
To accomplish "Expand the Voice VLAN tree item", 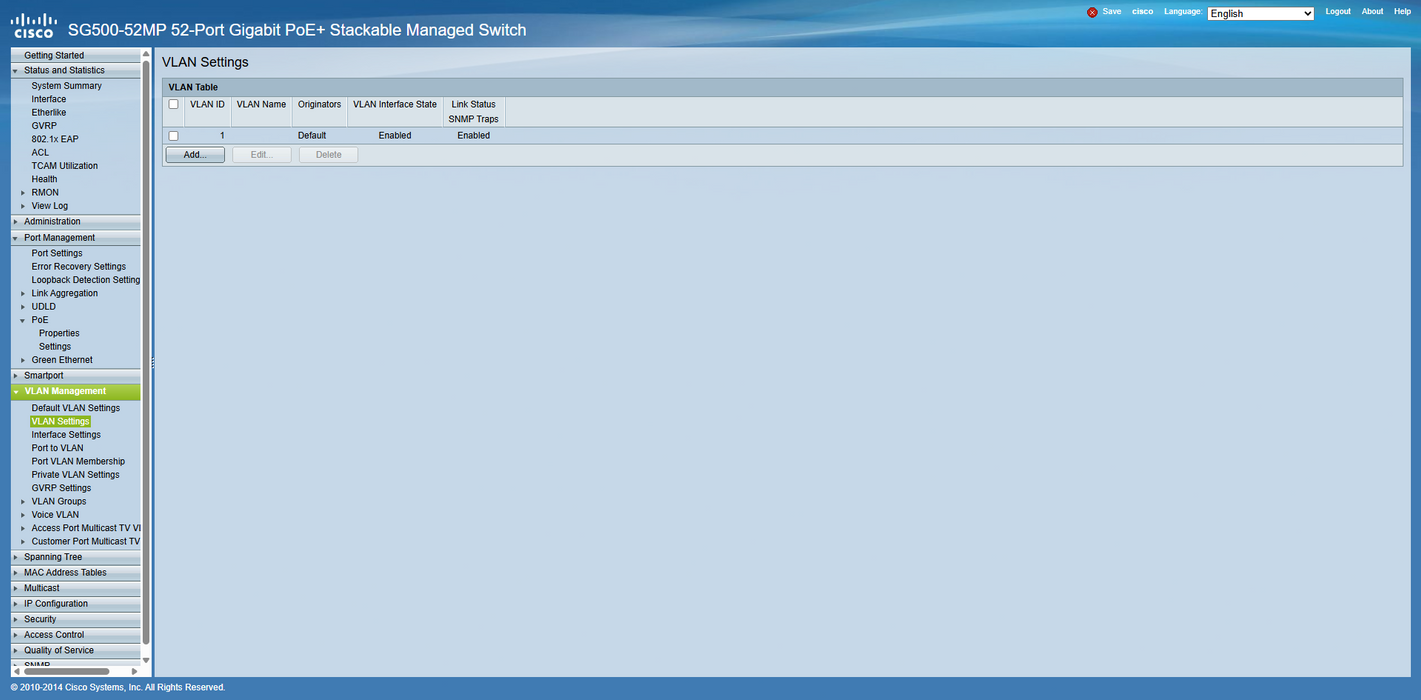I will coord(23,515).
